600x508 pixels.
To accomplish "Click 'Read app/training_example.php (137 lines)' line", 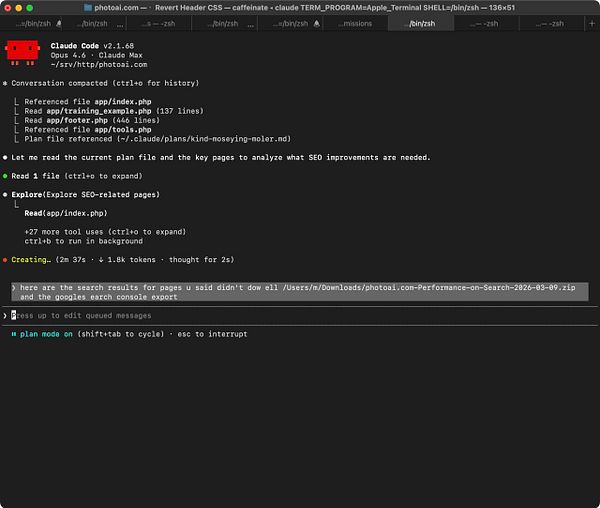I will pyautogui.click(x=114, y=111).
